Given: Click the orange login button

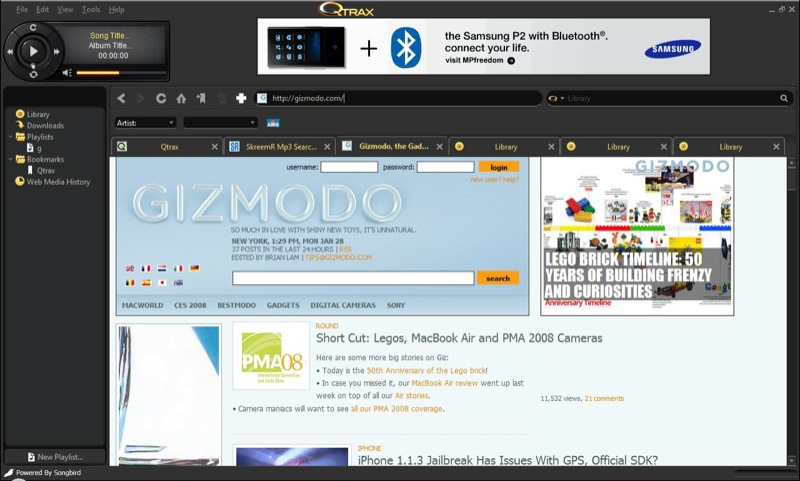Looking at the screenshot, I should pyautogui.click(x=498, y=167).
